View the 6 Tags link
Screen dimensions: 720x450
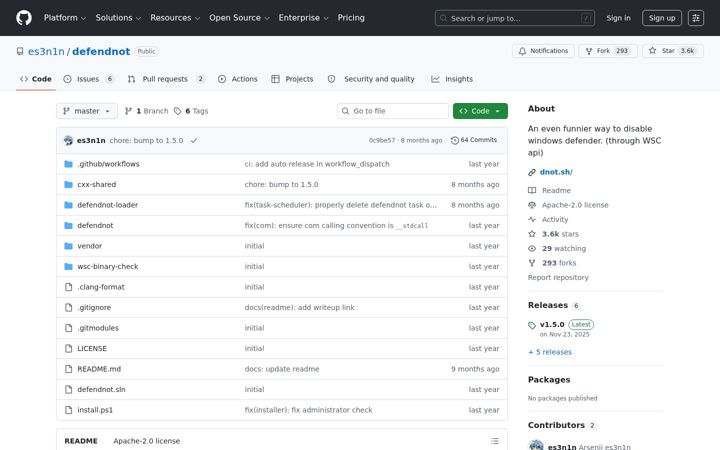(191, 111)
